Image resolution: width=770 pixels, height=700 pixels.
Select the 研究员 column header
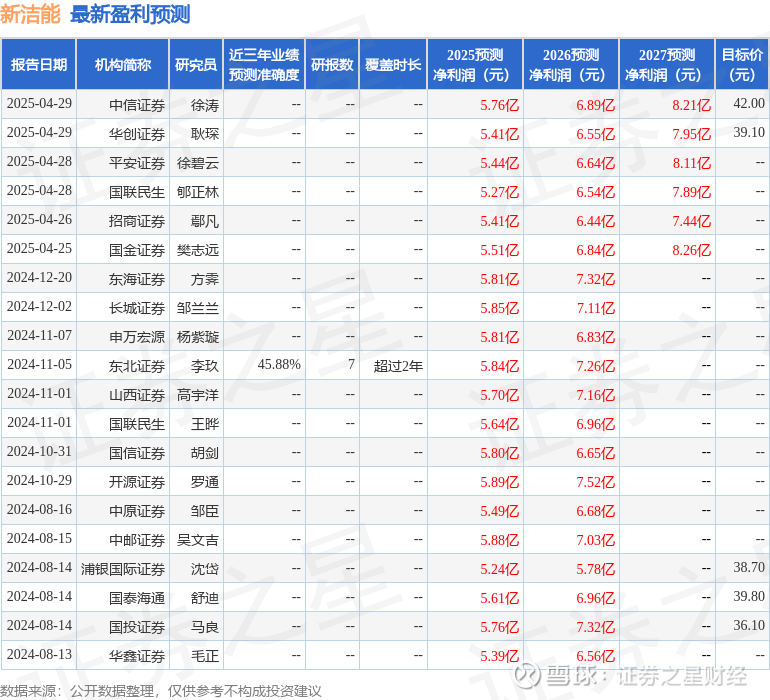coord(196,64)
